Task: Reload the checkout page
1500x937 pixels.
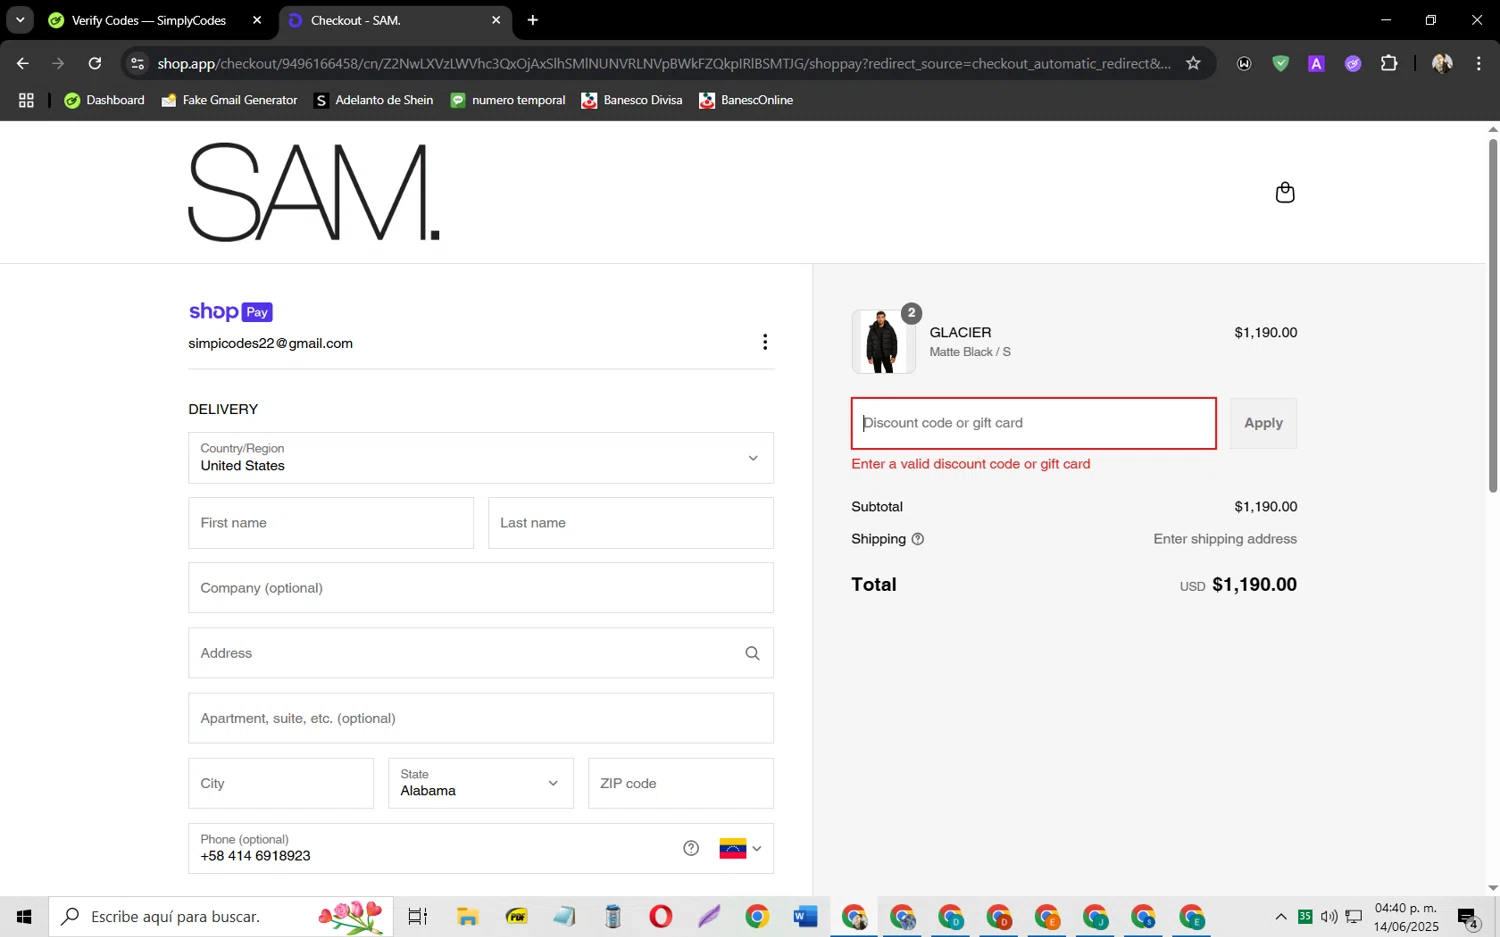Action: (95, 63)
